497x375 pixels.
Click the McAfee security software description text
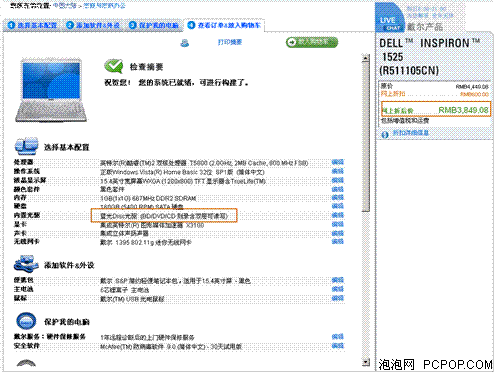click(x=171, y=347)
